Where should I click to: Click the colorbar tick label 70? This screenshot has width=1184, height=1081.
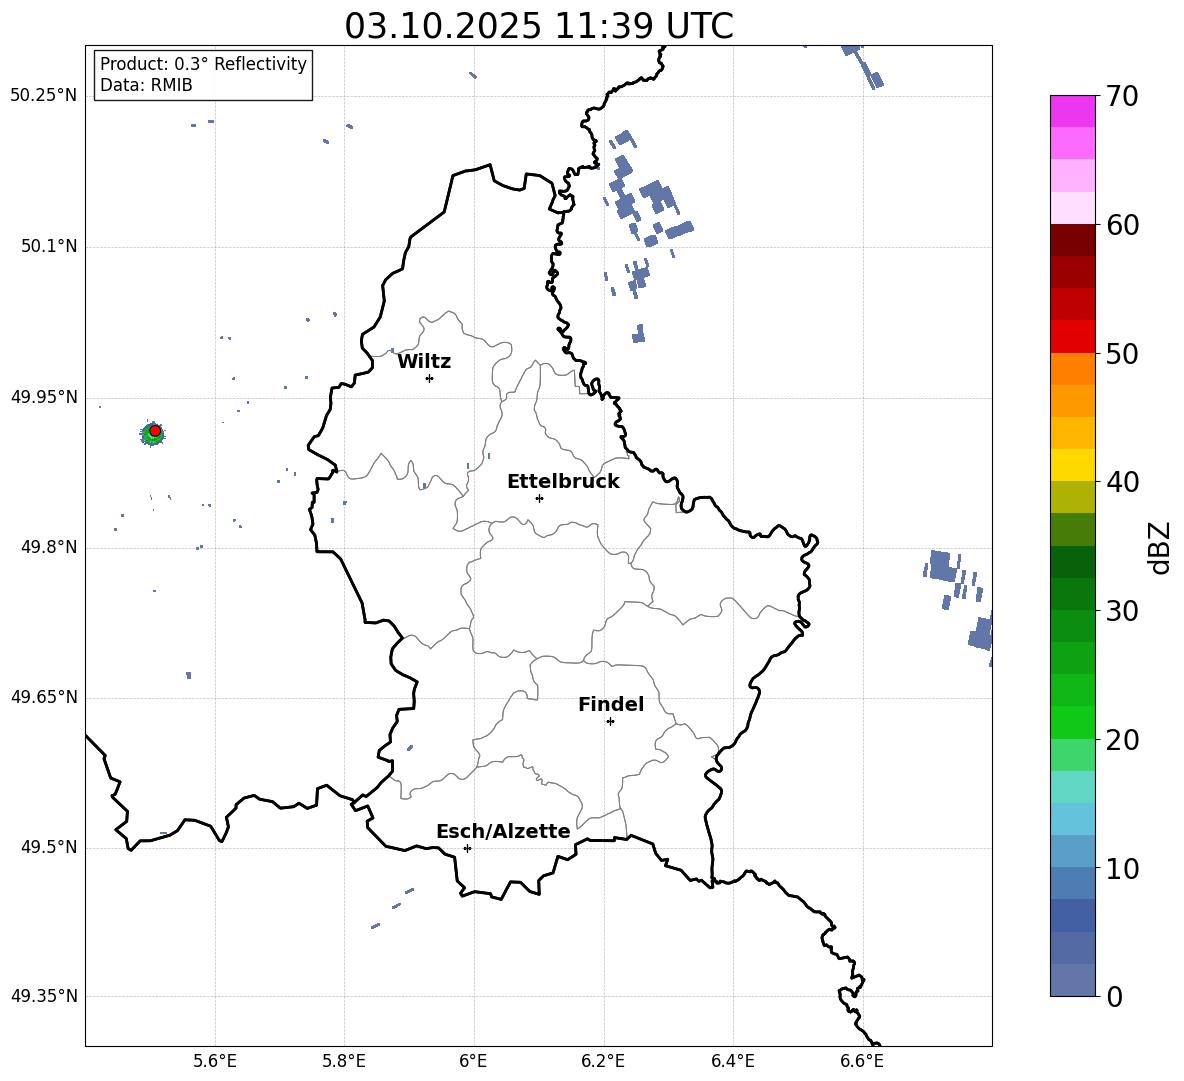(1122, 96)
